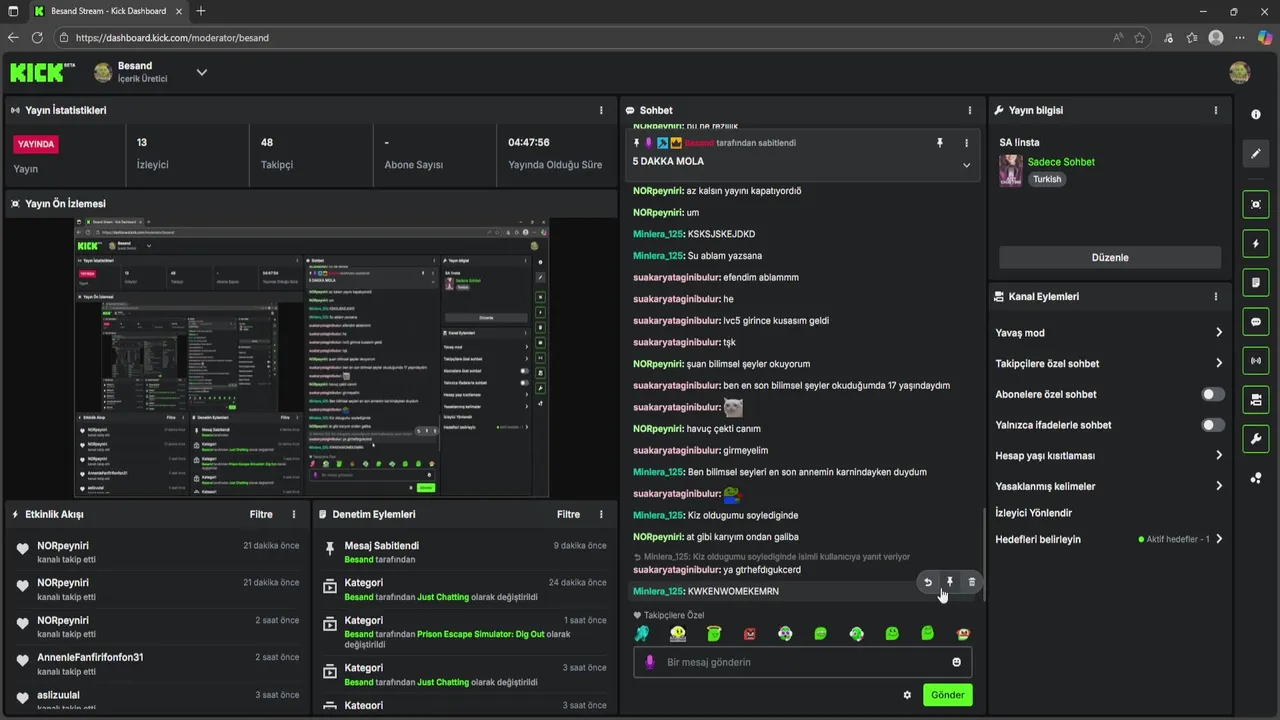1280x720 pixels.
Task: Click the Kick logo
Action: (42, 72)
